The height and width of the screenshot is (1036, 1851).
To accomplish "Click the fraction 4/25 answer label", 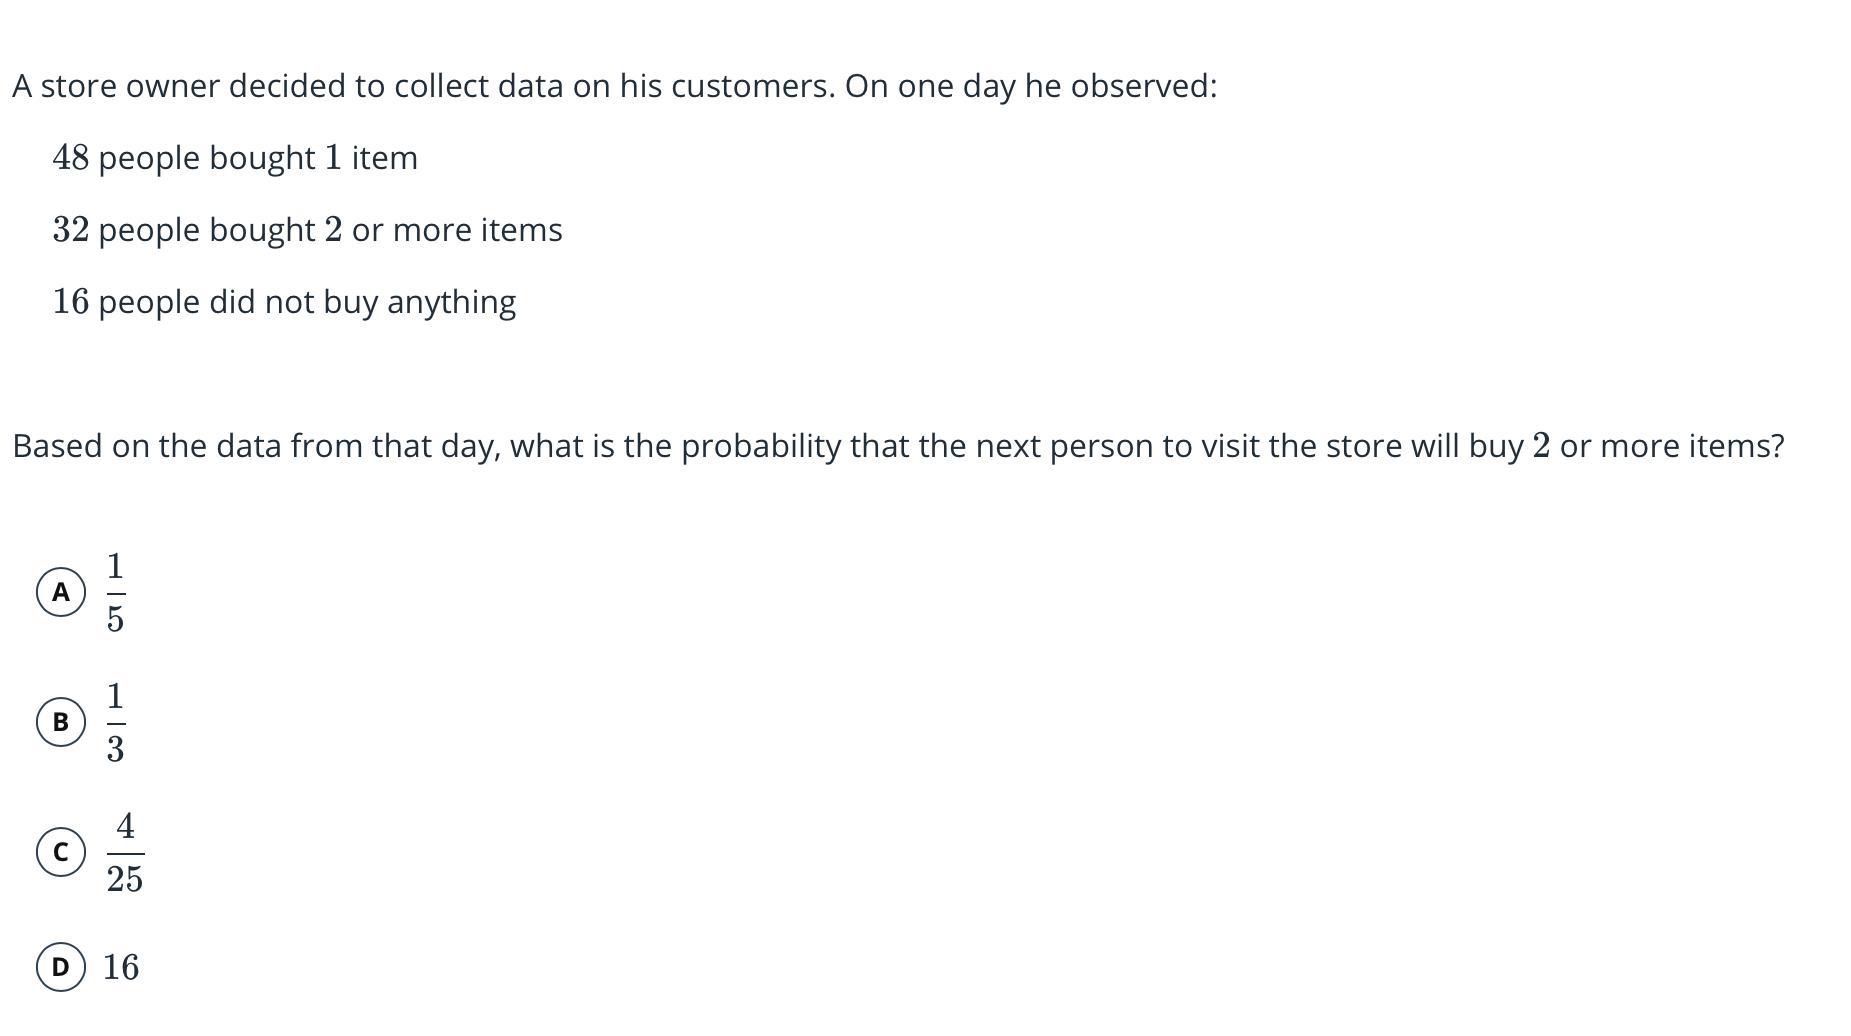I will 125,852.
